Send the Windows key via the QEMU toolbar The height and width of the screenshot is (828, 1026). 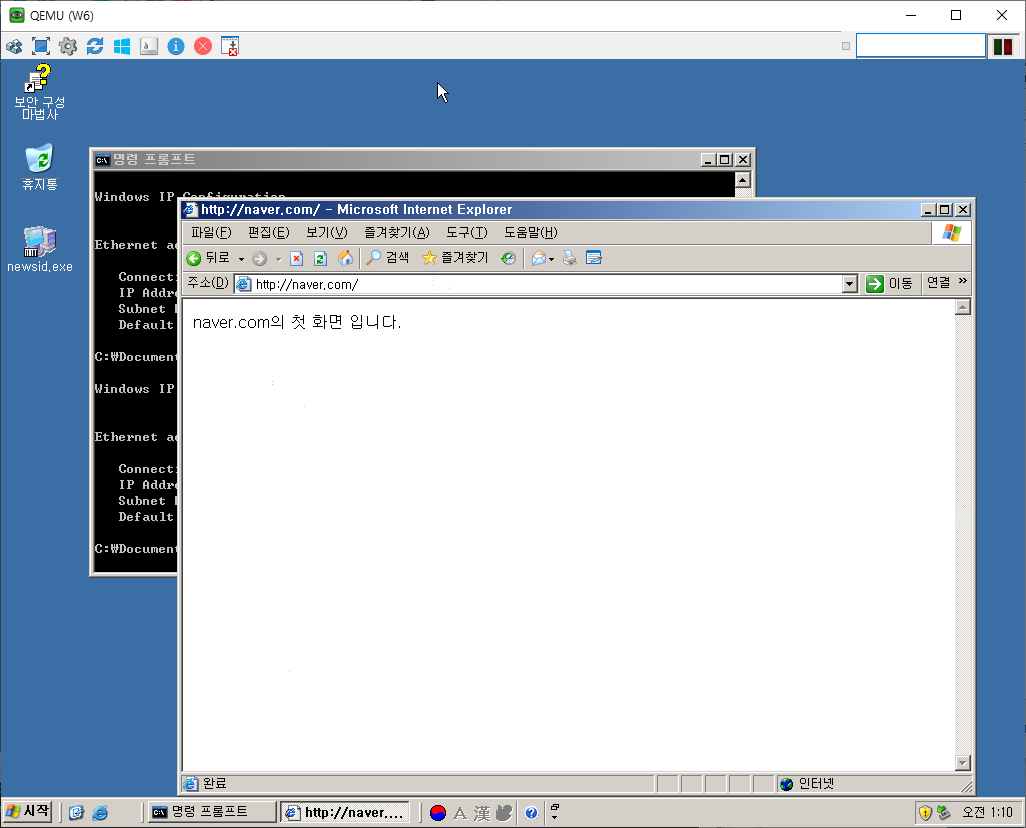[122, 46]
